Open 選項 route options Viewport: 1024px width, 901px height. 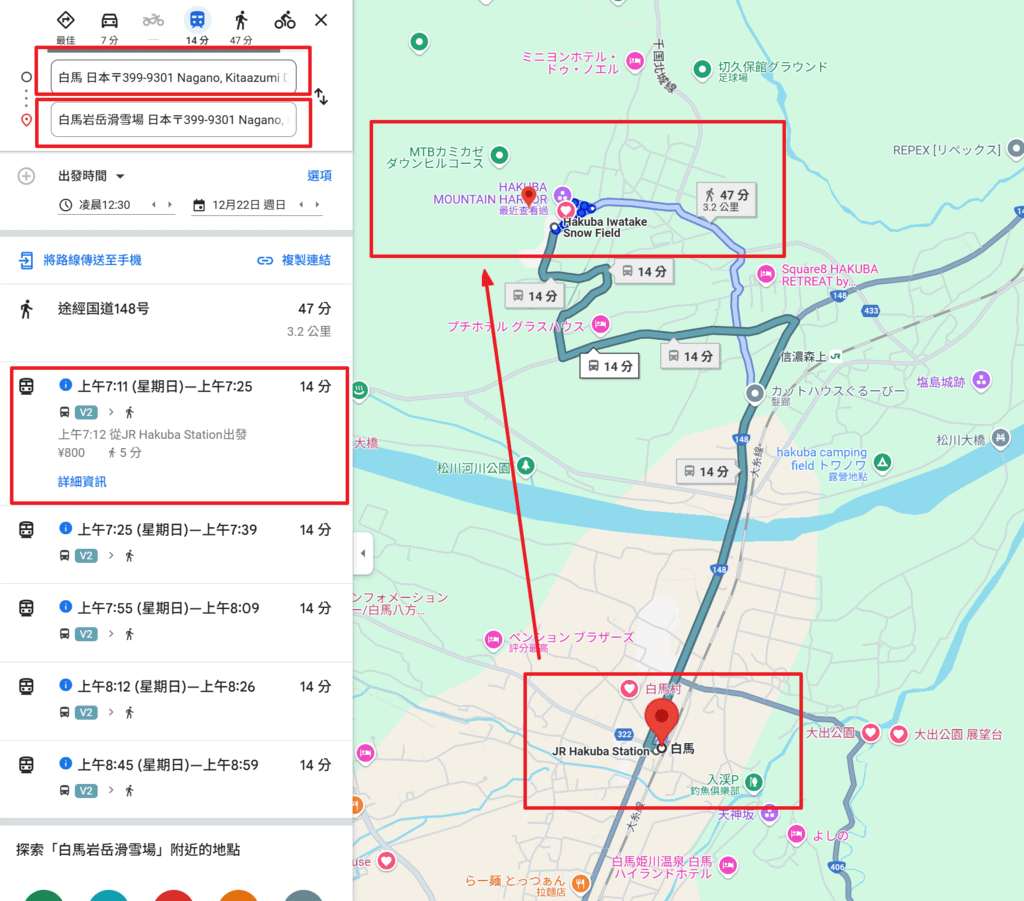(x=319, y=176)
